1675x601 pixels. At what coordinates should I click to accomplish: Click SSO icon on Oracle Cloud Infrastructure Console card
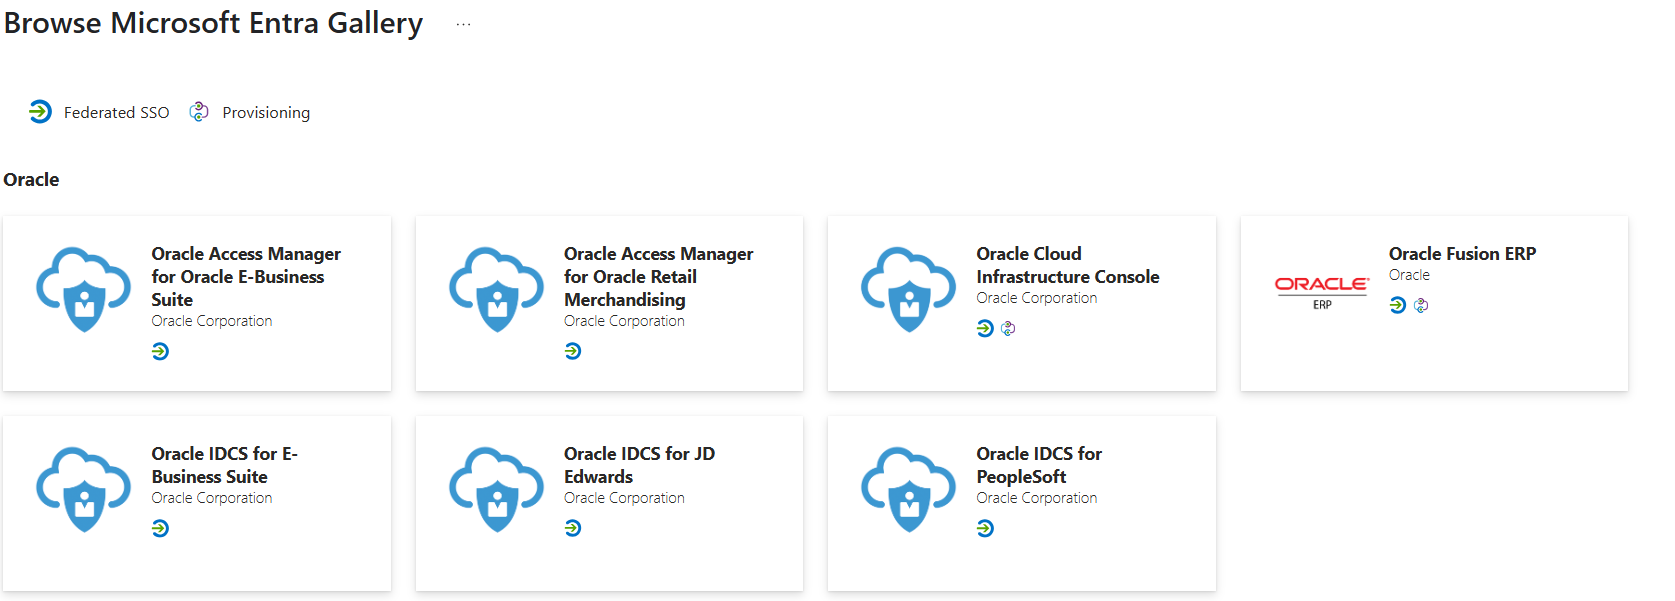985,328
